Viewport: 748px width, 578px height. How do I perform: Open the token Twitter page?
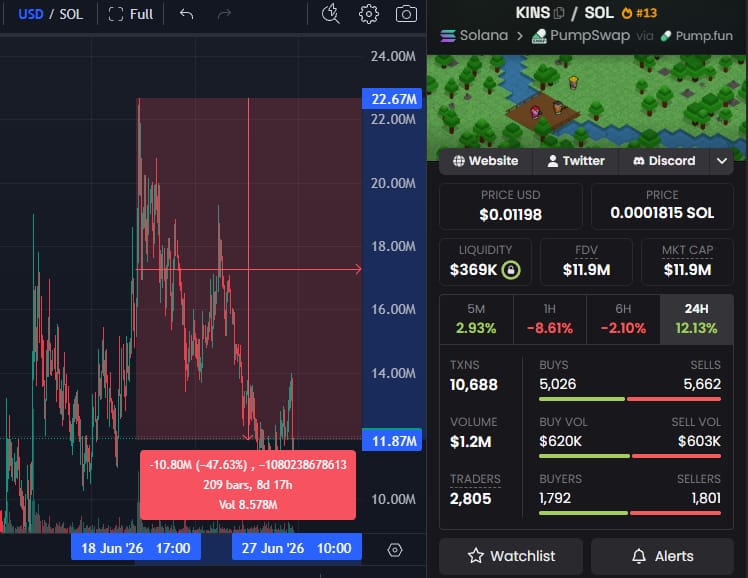pos(576,161)
